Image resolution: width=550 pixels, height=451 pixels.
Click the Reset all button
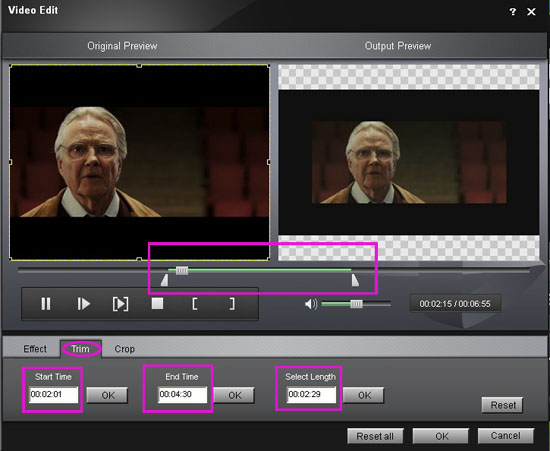pos(375,436)
